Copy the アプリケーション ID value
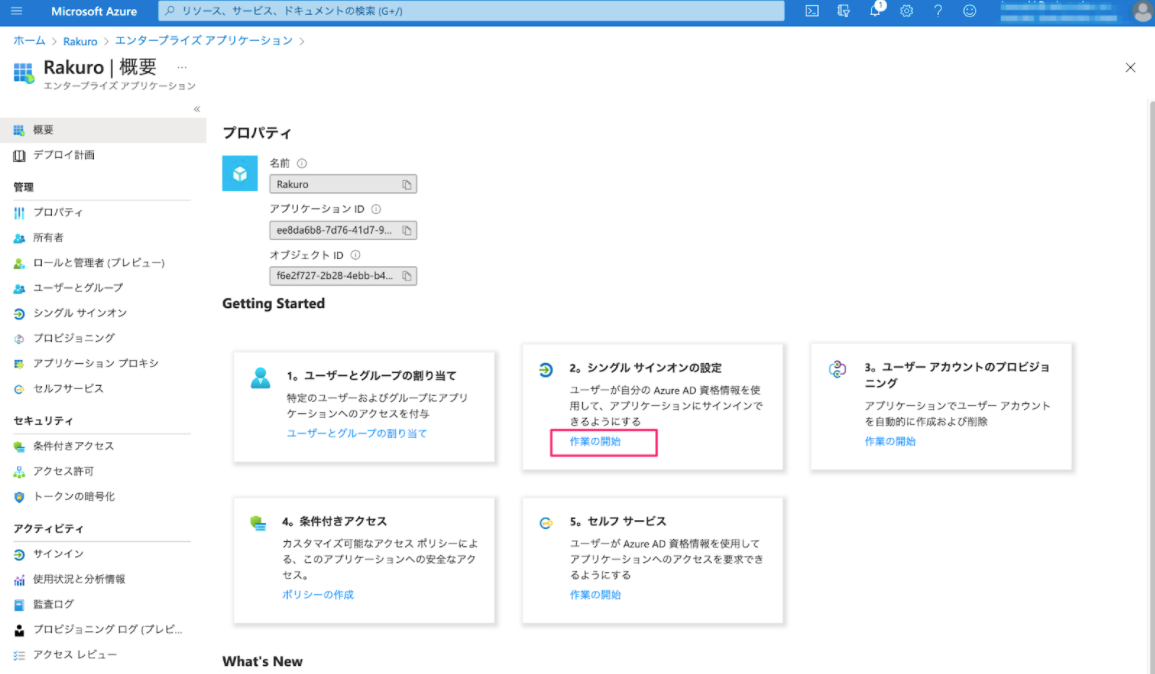The width and height of the screenshot is (1155, 674). [407, 231]
